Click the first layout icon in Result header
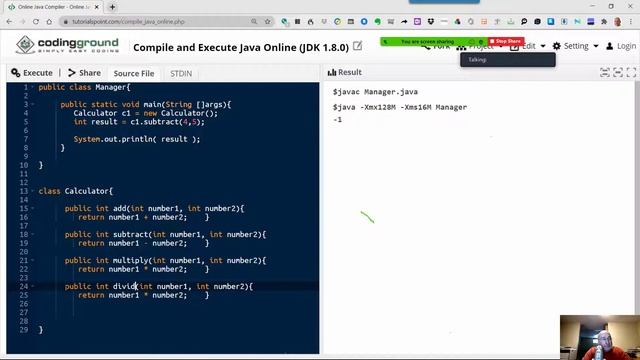 604,73
